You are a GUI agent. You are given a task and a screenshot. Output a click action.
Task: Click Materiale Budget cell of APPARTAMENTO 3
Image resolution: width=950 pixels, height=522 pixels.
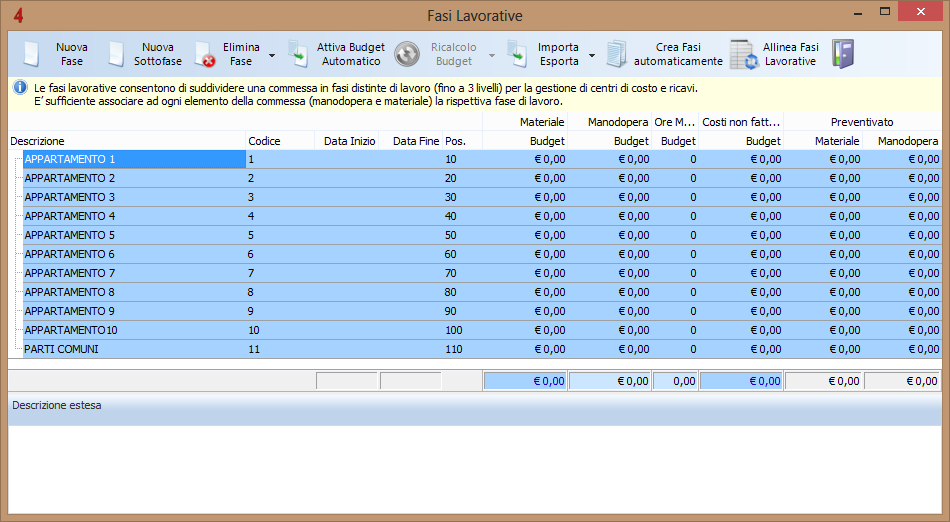525,197
